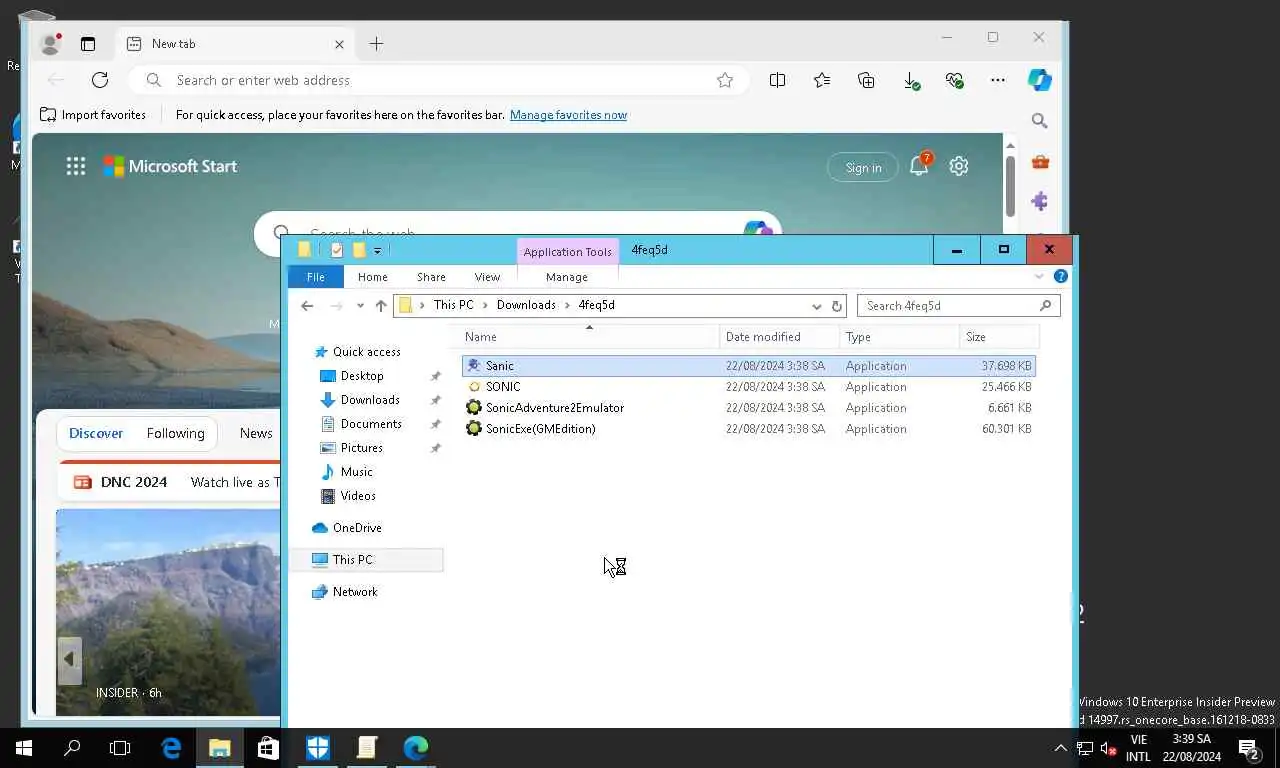1280x768 pixels.
Task: Add this page to favorites star
Action: (725, 80)
